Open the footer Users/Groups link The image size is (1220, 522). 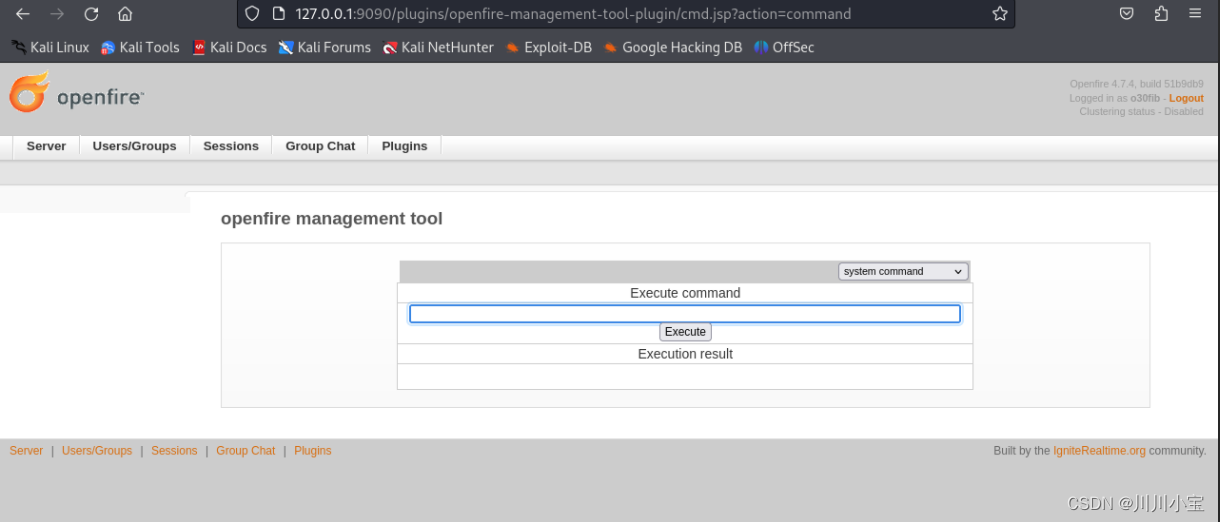point(97,451)
